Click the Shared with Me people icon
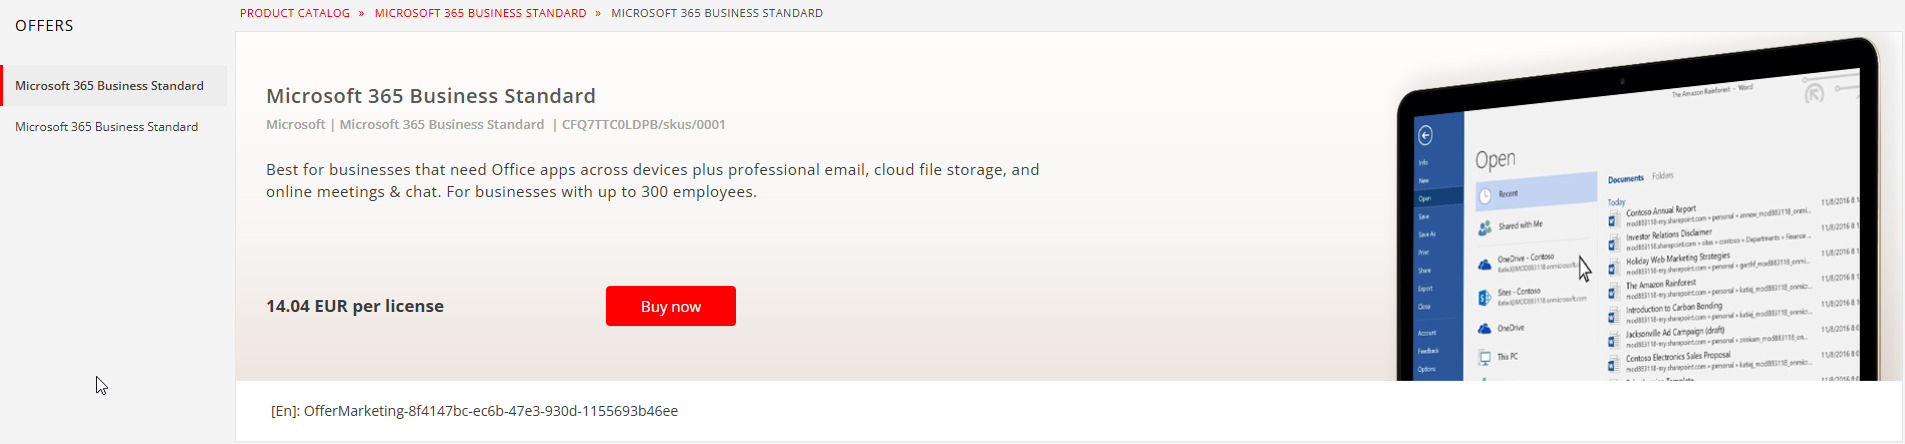 (1485, 228)
